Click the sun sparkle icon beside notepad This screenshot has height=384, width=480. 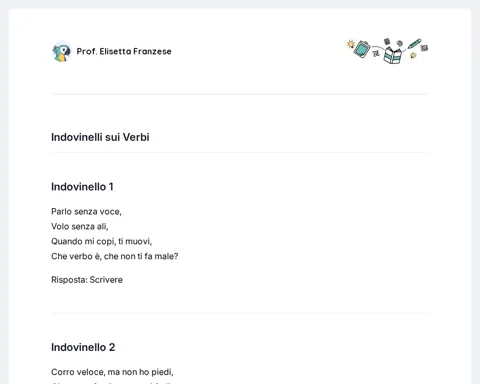click(350, 44)
